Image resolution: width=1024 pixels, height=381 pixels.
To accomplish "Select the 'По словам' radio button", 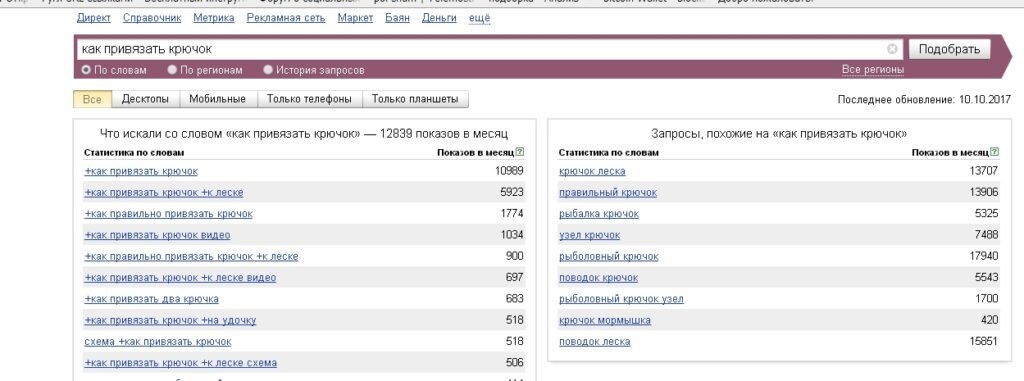I will point(86,70).
